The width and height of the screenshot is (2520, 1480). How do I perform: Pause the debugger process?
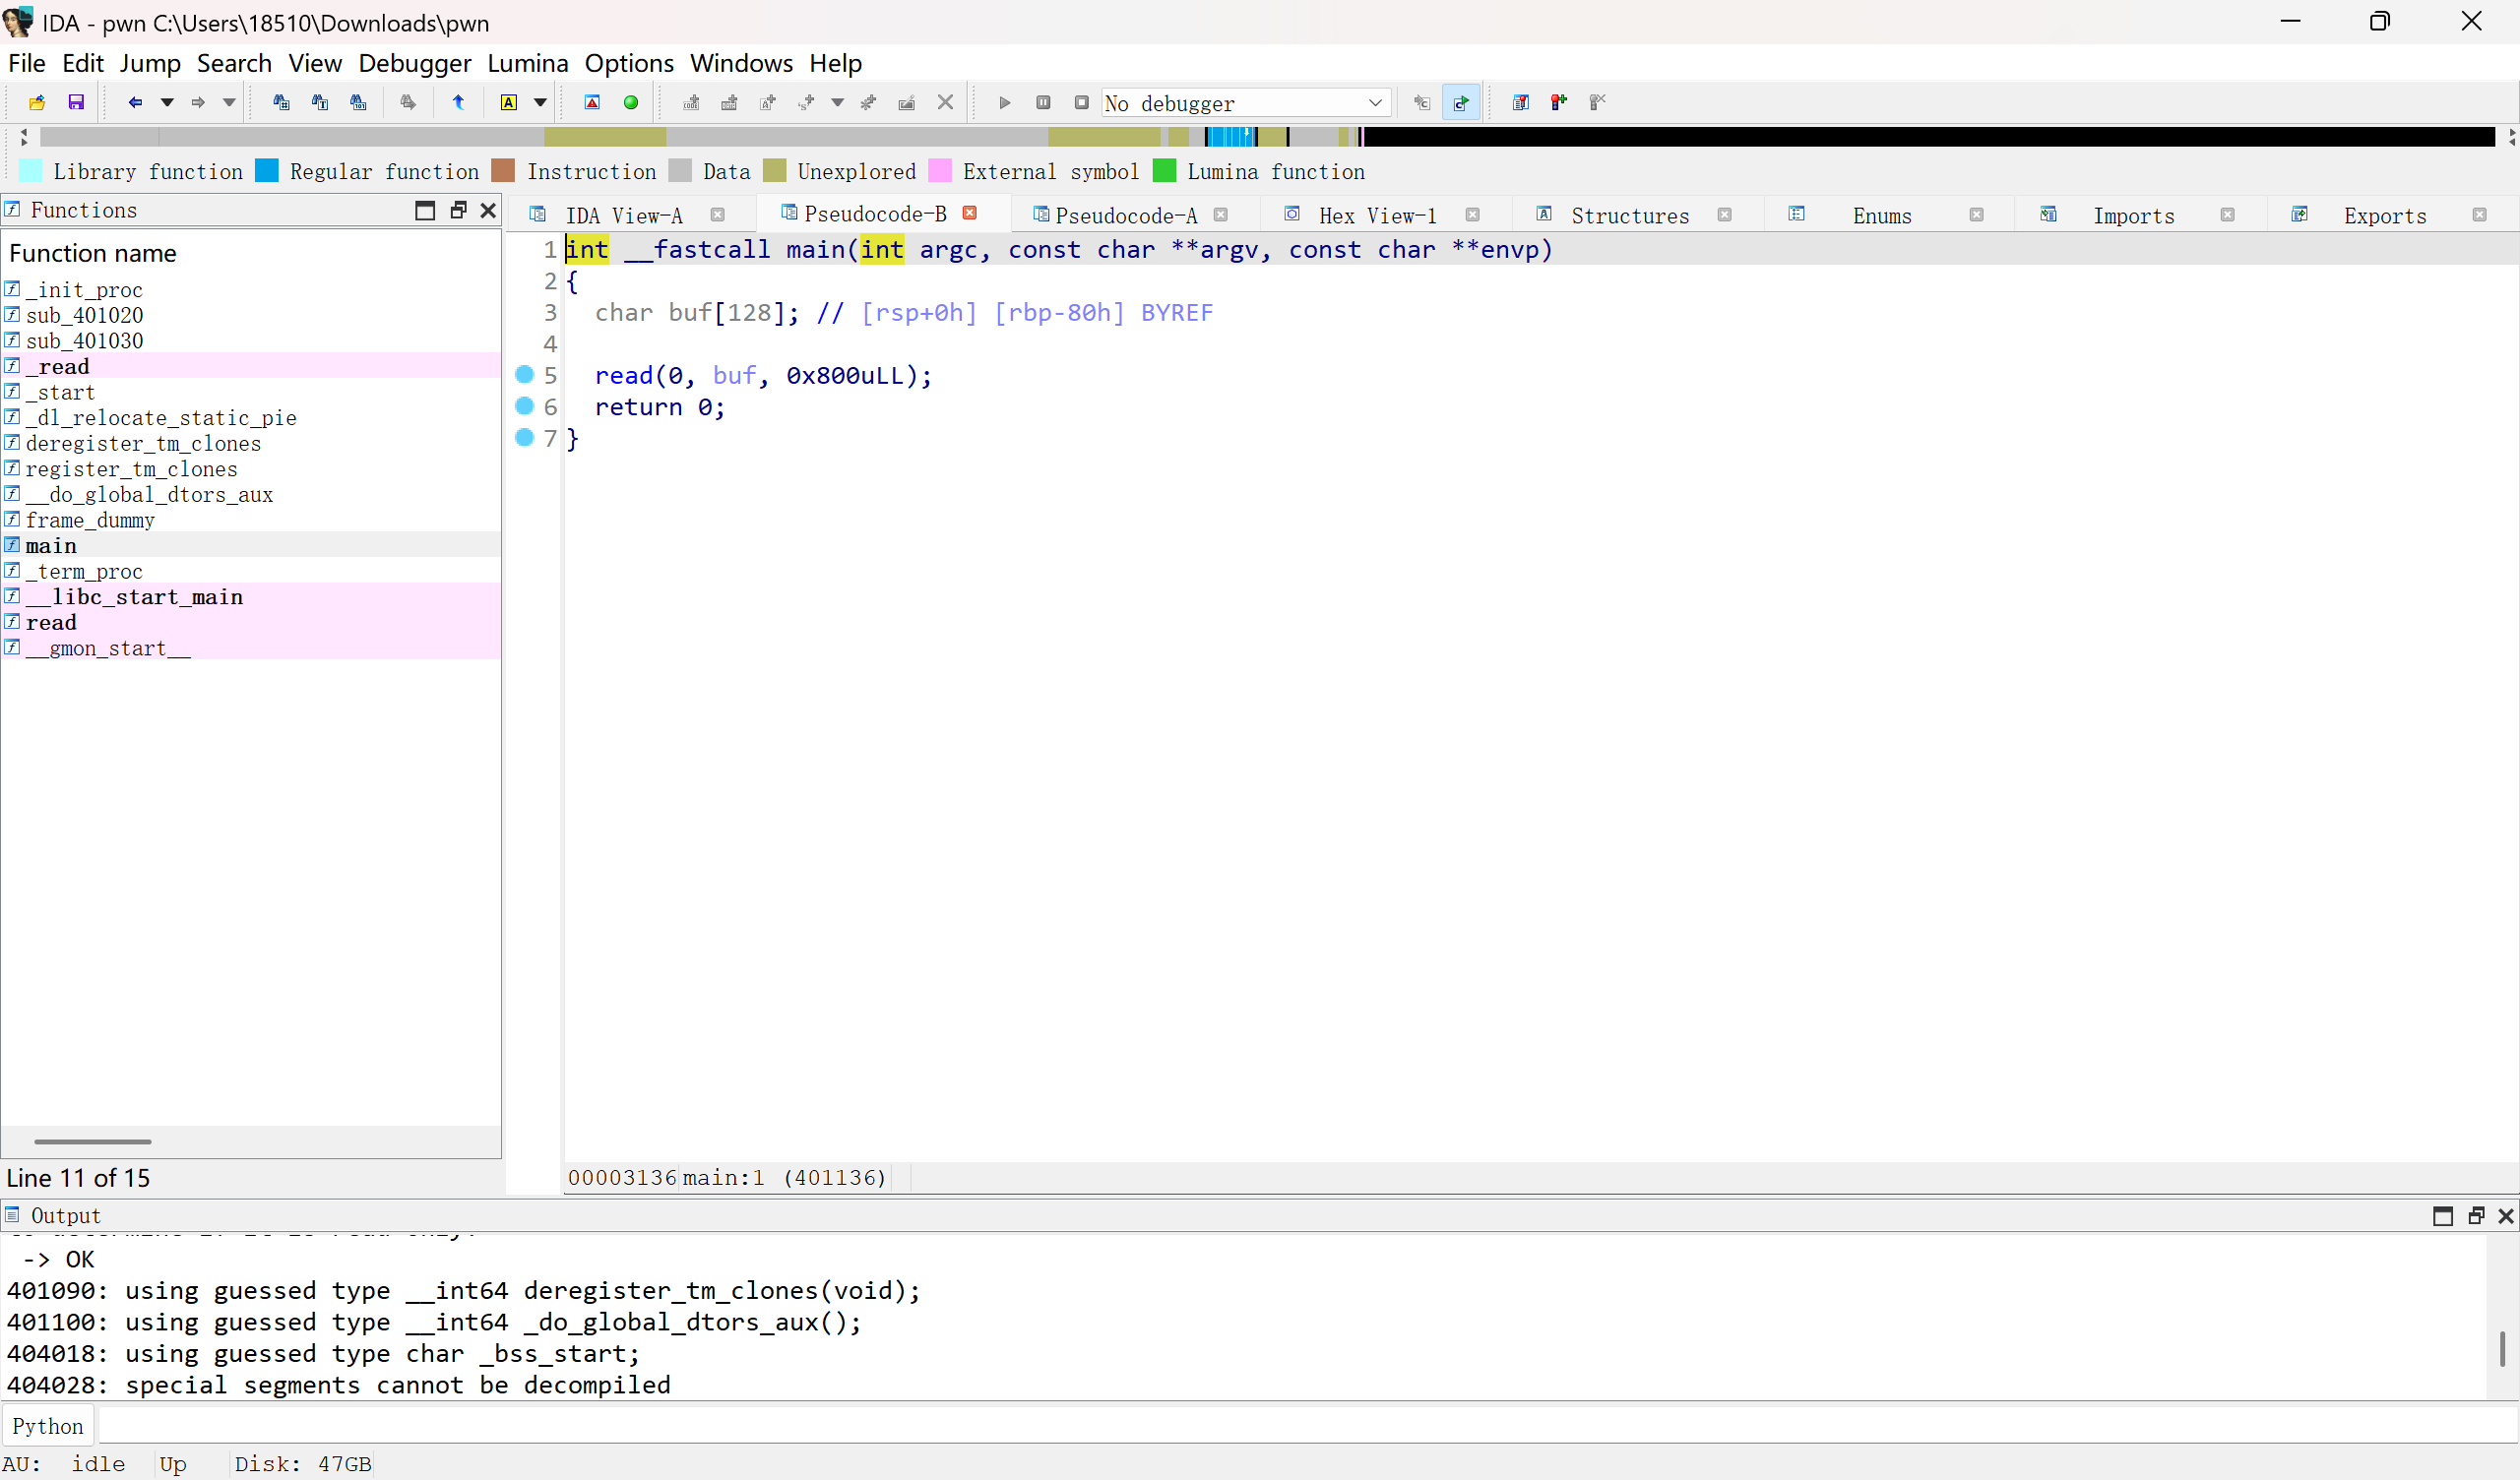tap(1043, 102)
